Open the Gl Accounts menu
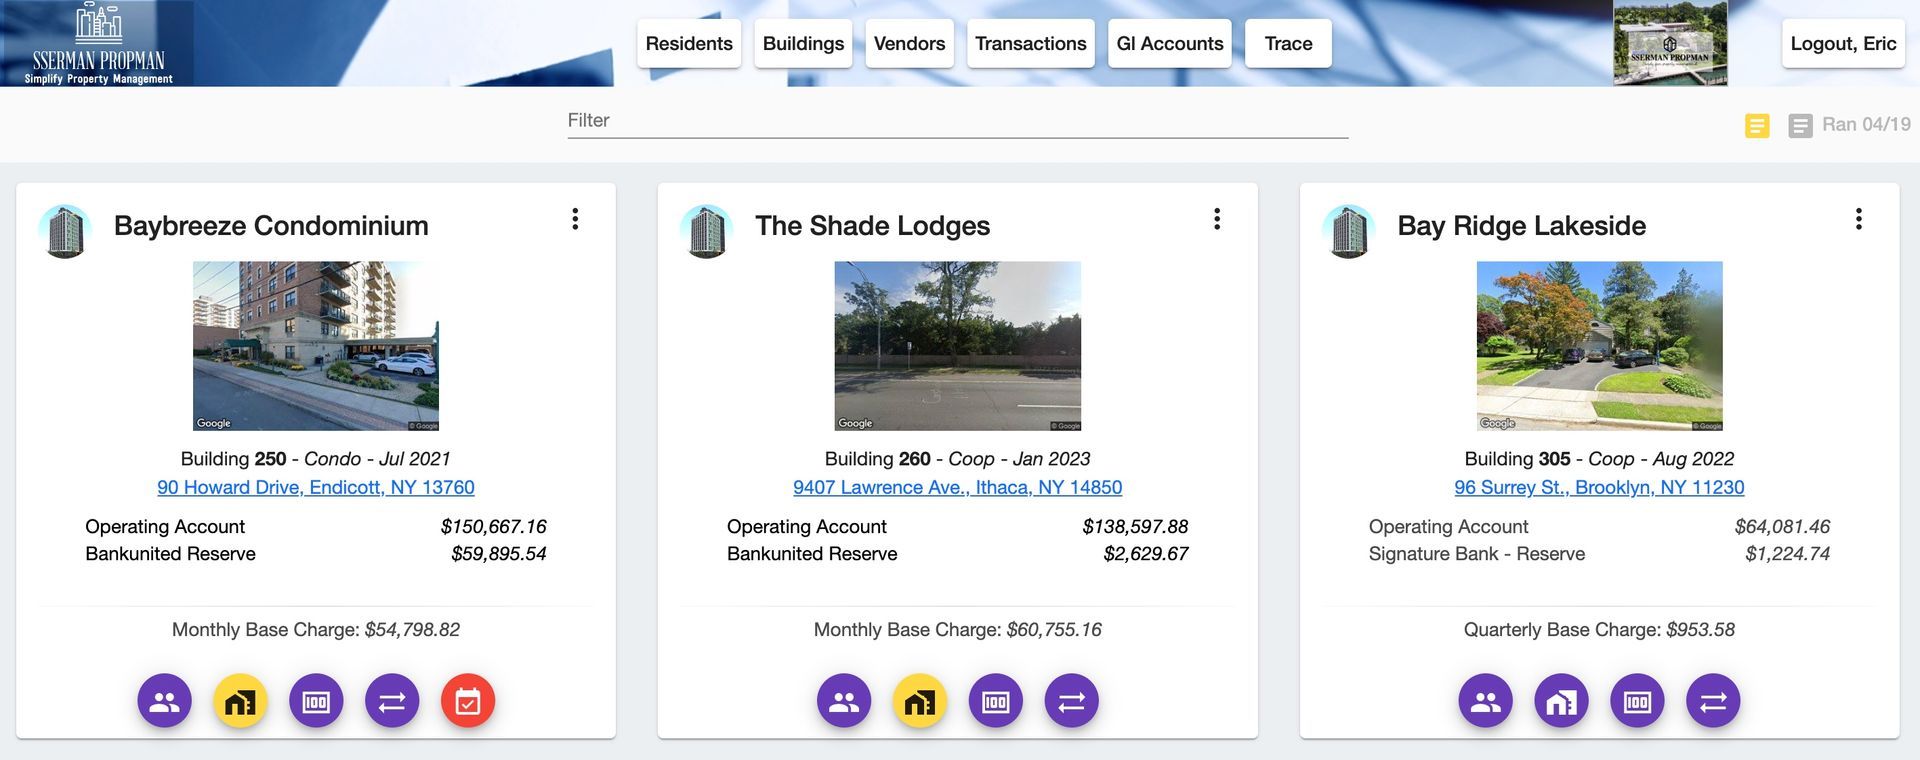The image size is (1920, 760). click(1169, 44)
